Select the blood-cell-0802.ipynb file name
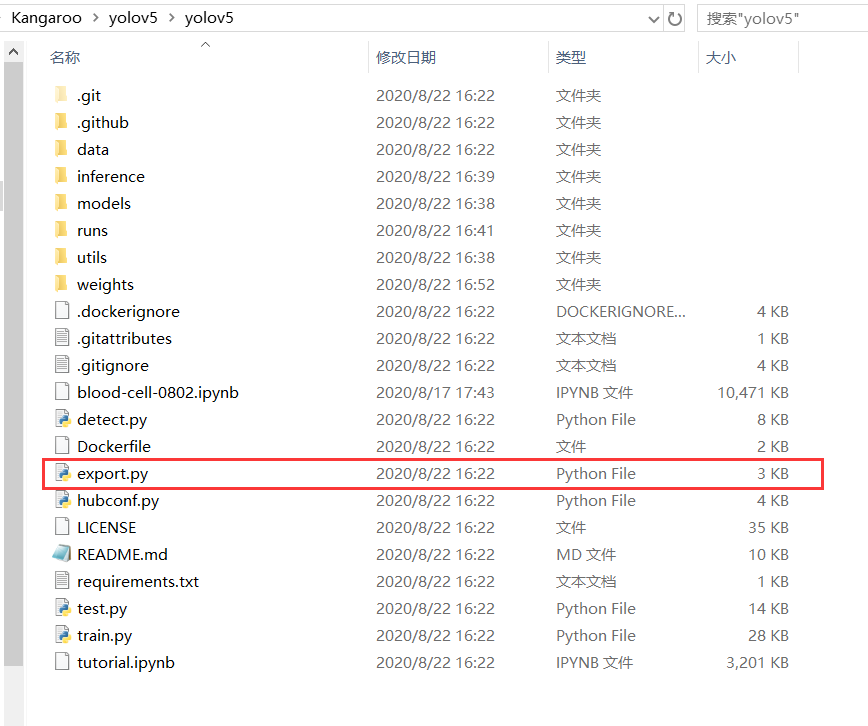The image size is (868, 726). 158,393
